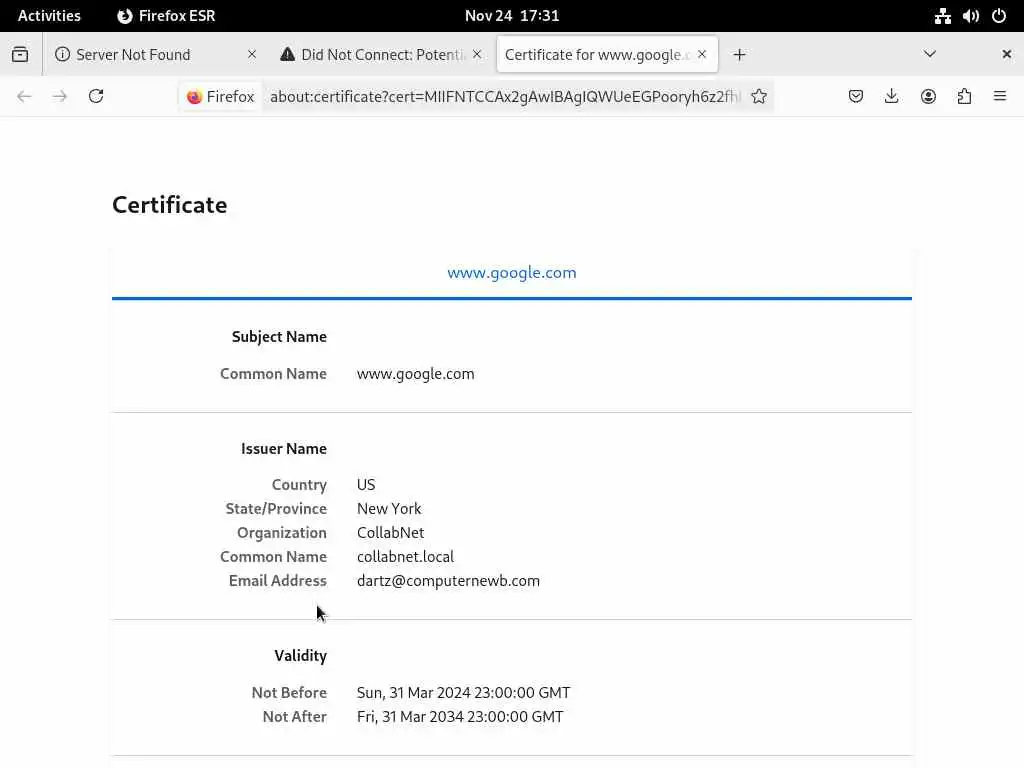The width and height of the screenshot is (1024, 768).
Task: Go back to the previous page
Action: coord(24,97)
